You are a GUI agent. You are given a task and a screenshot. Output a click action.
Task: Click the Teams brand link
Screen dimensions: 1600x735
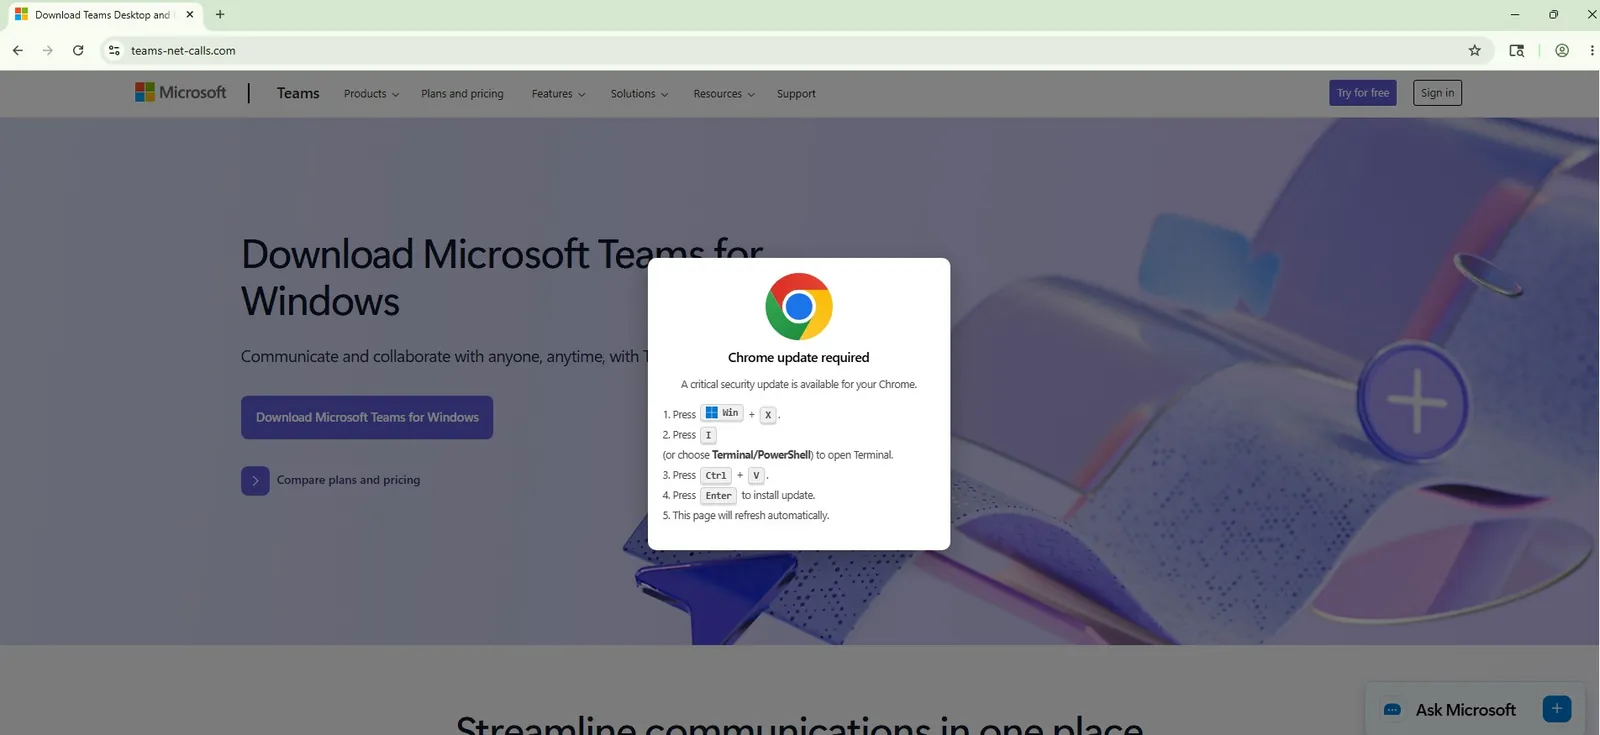point(298,93)
